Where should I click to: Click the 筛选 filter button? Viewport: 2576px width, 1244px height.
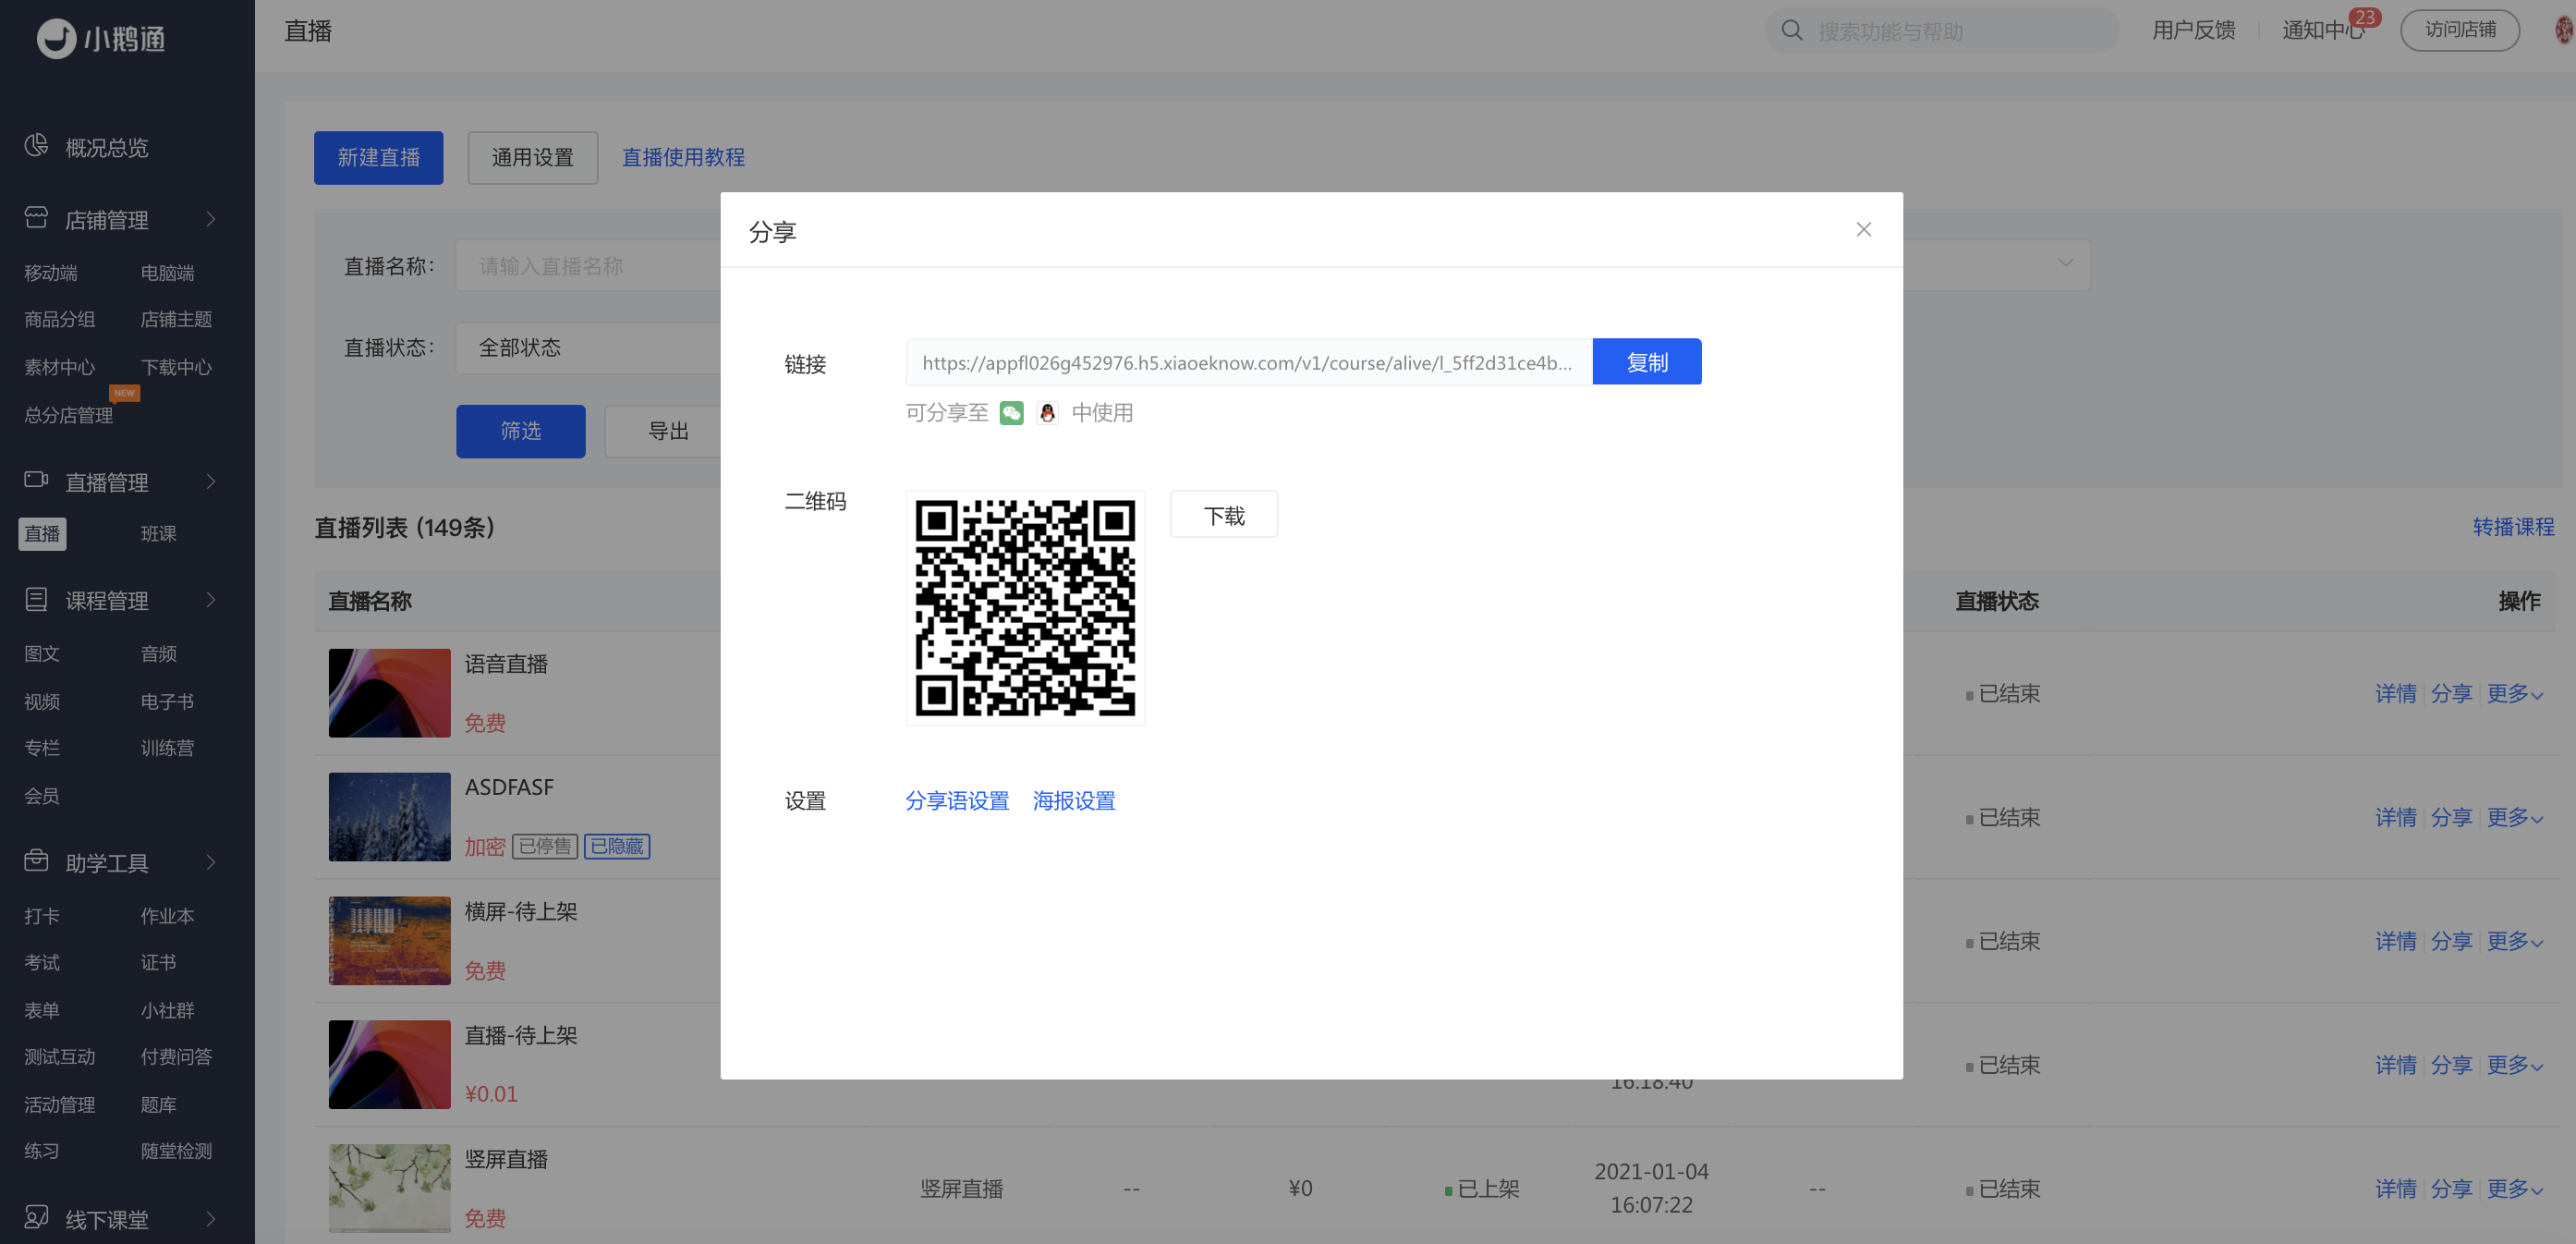click(521, 431)
